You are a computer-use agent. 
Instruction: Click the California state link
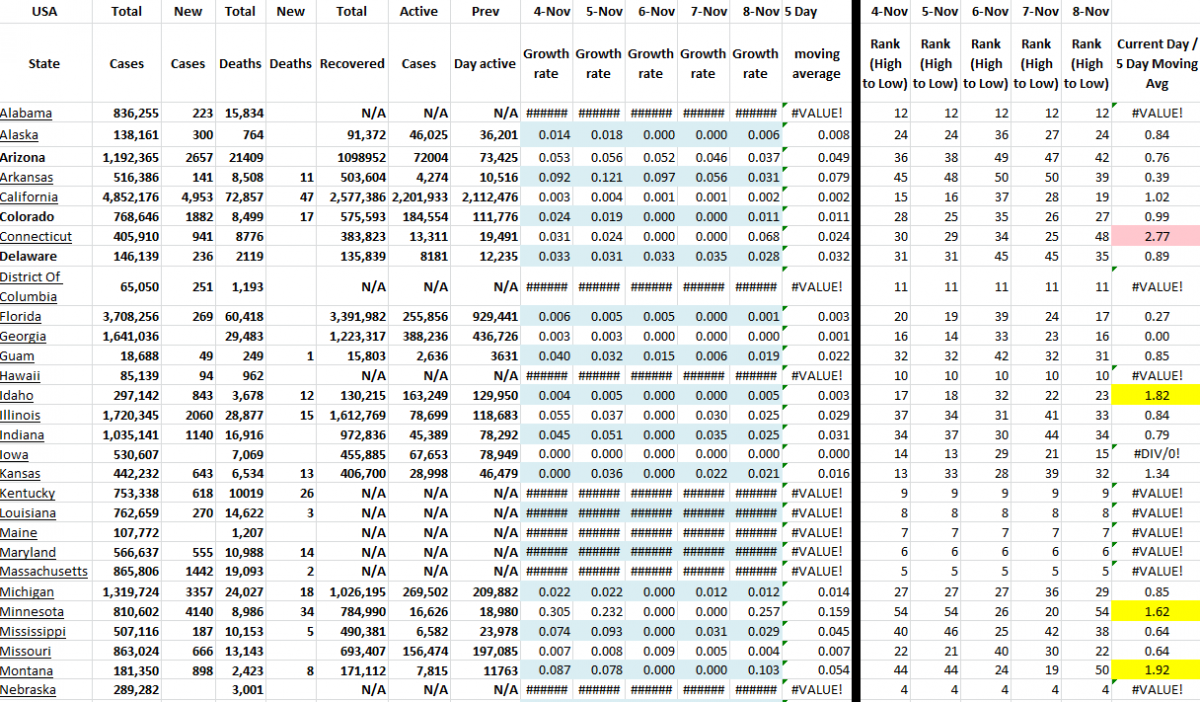[x=29, y=197]
